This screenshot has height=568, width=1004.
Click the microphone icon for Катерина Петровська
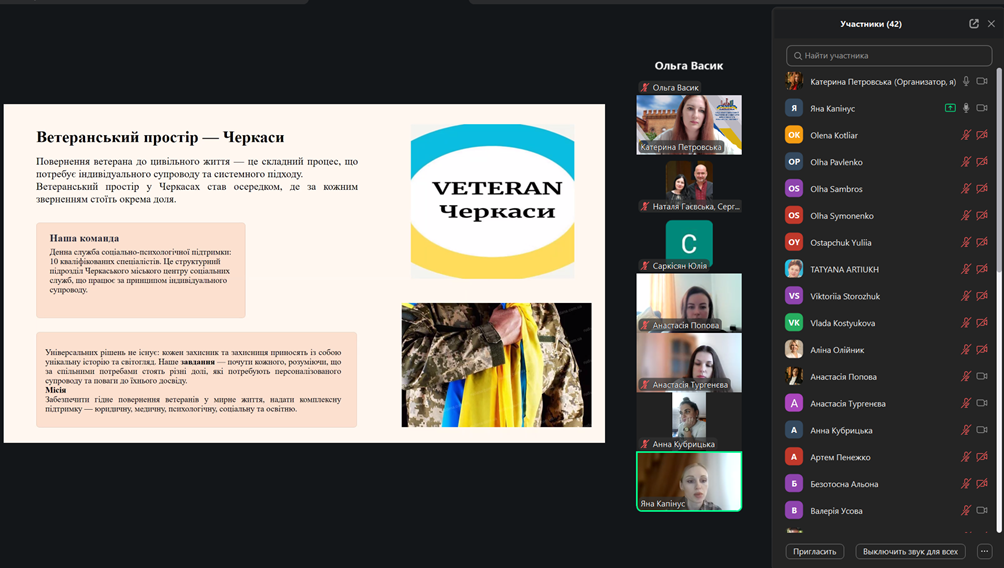point(966,82)
